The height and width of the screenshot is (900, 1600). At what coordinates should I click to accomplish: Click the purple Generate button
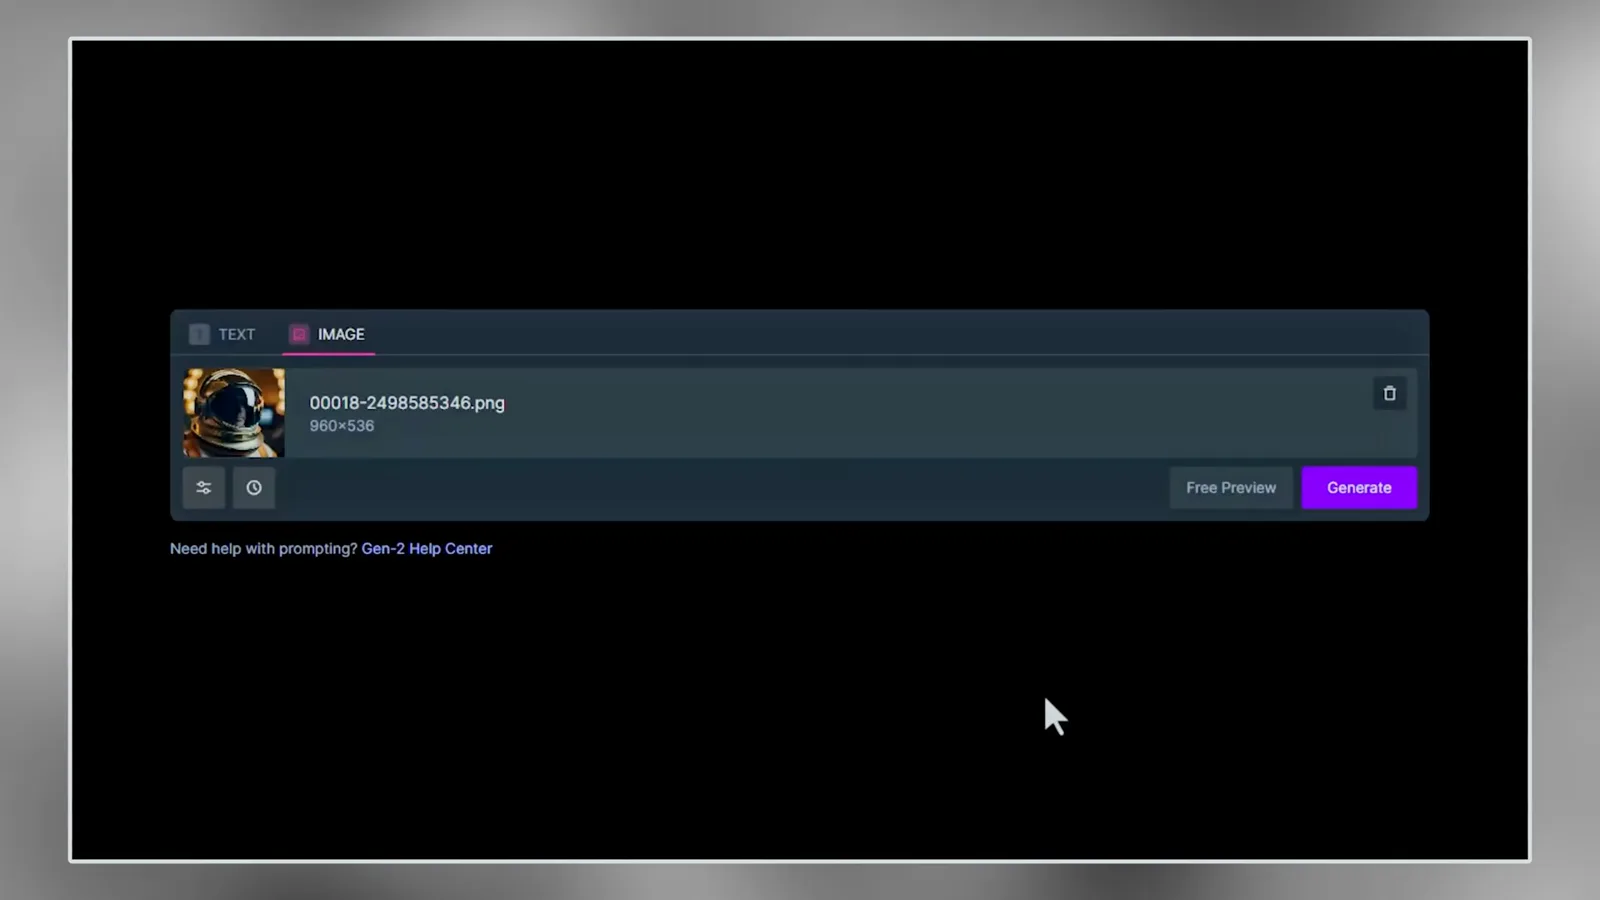[x=1359, y=488]
